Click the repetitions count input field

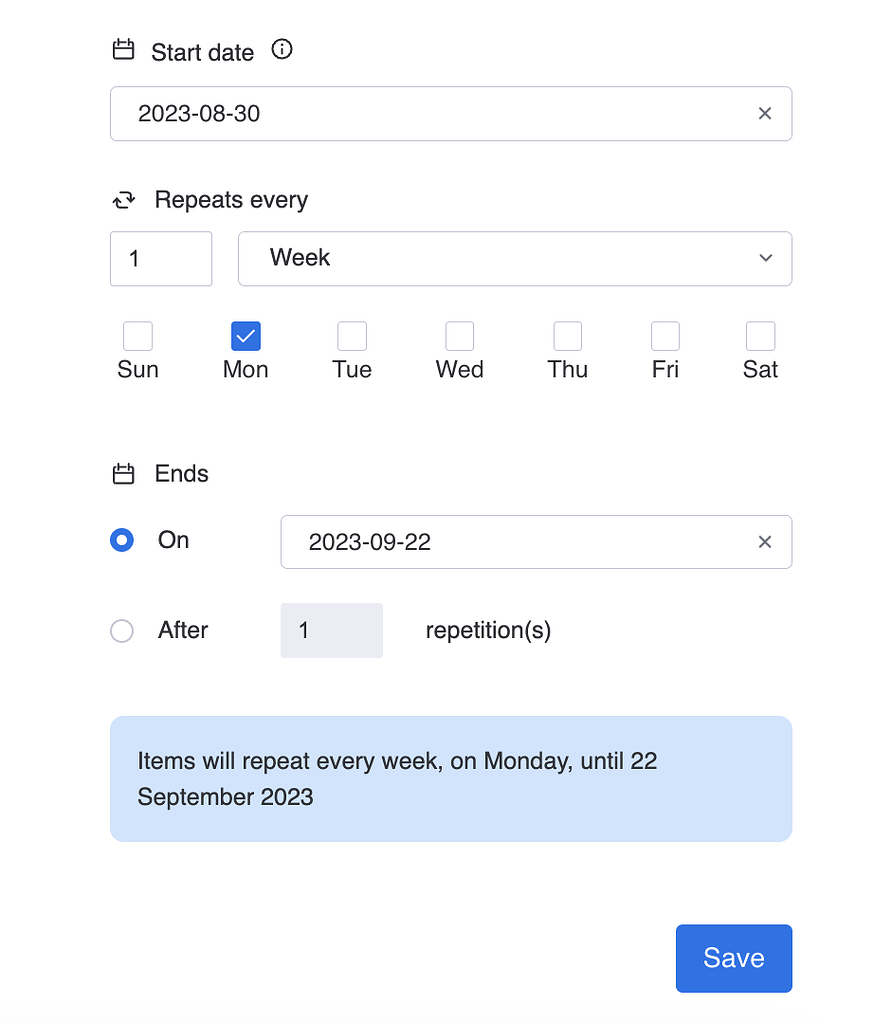point(331,630)
